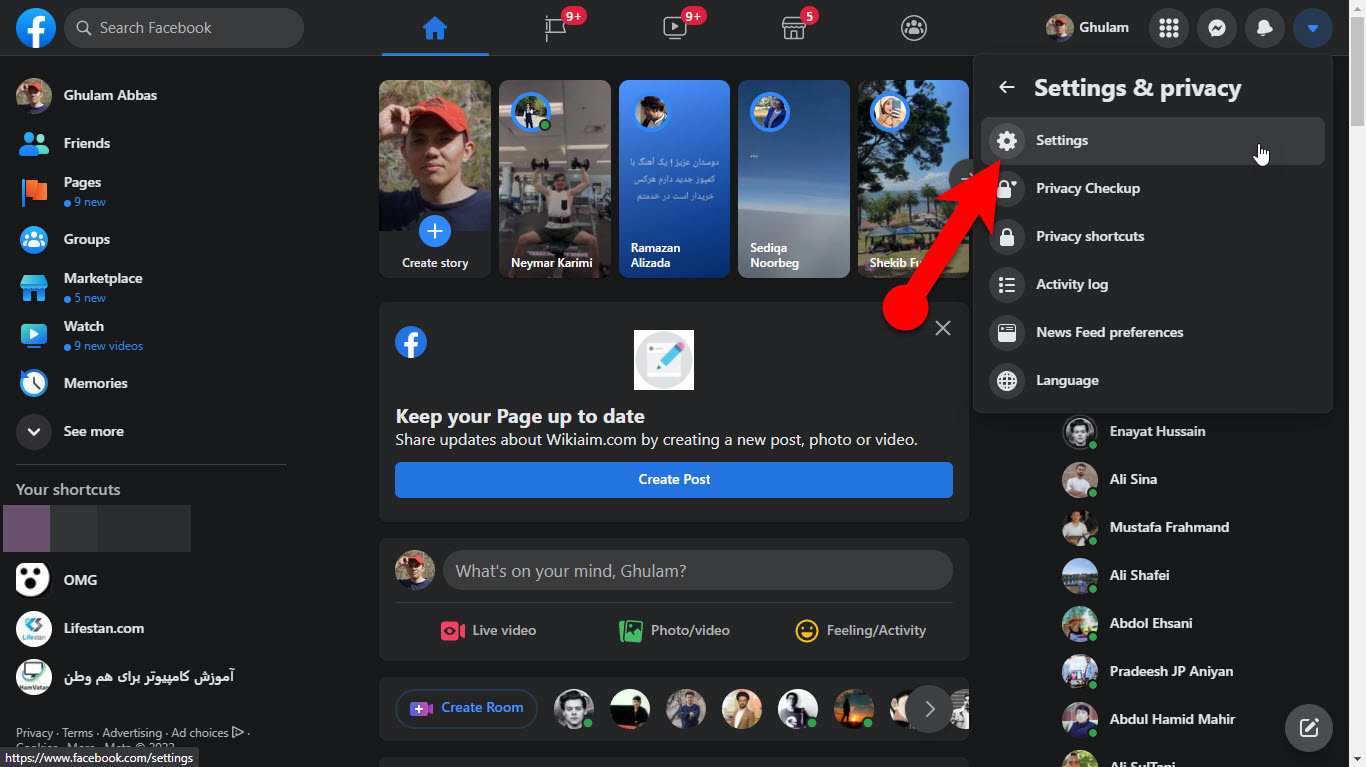Go to Marketplace tab in top navigation

tap(794, 28)
